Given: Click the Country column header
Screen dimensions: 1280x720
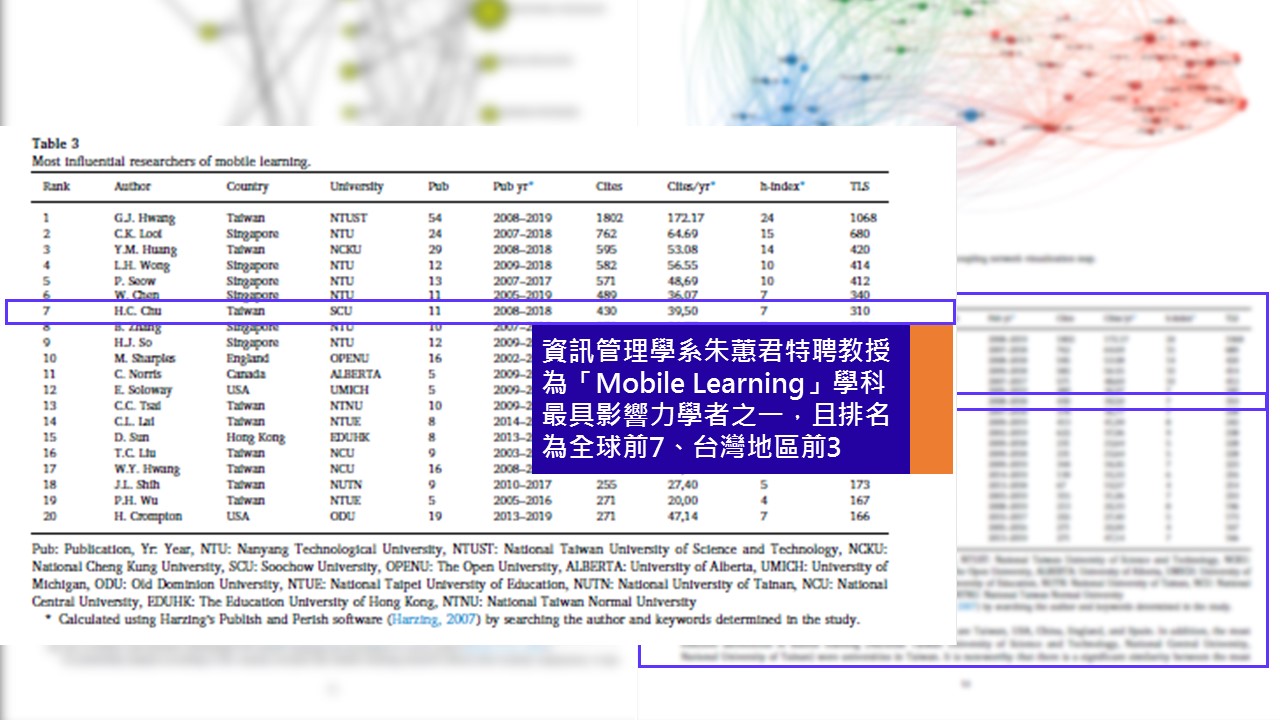Looking at the screenshot, I should click(x=247, y=187).
